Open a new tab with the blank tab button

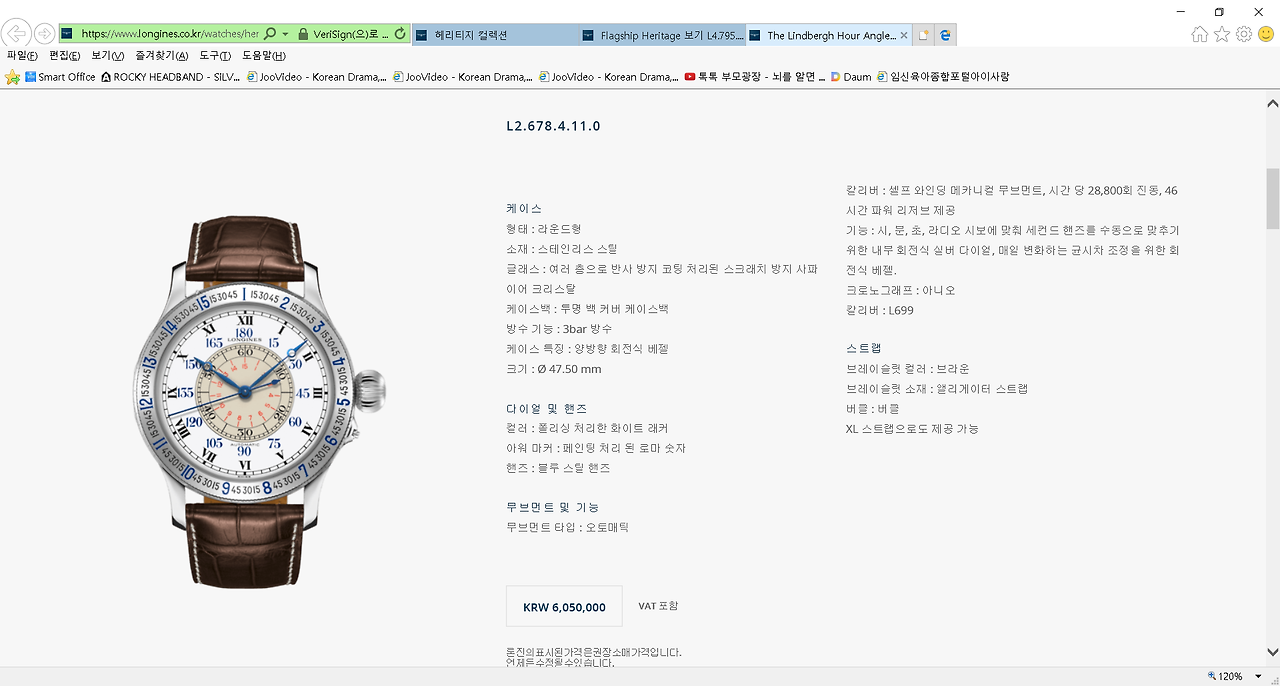[924, 35]
